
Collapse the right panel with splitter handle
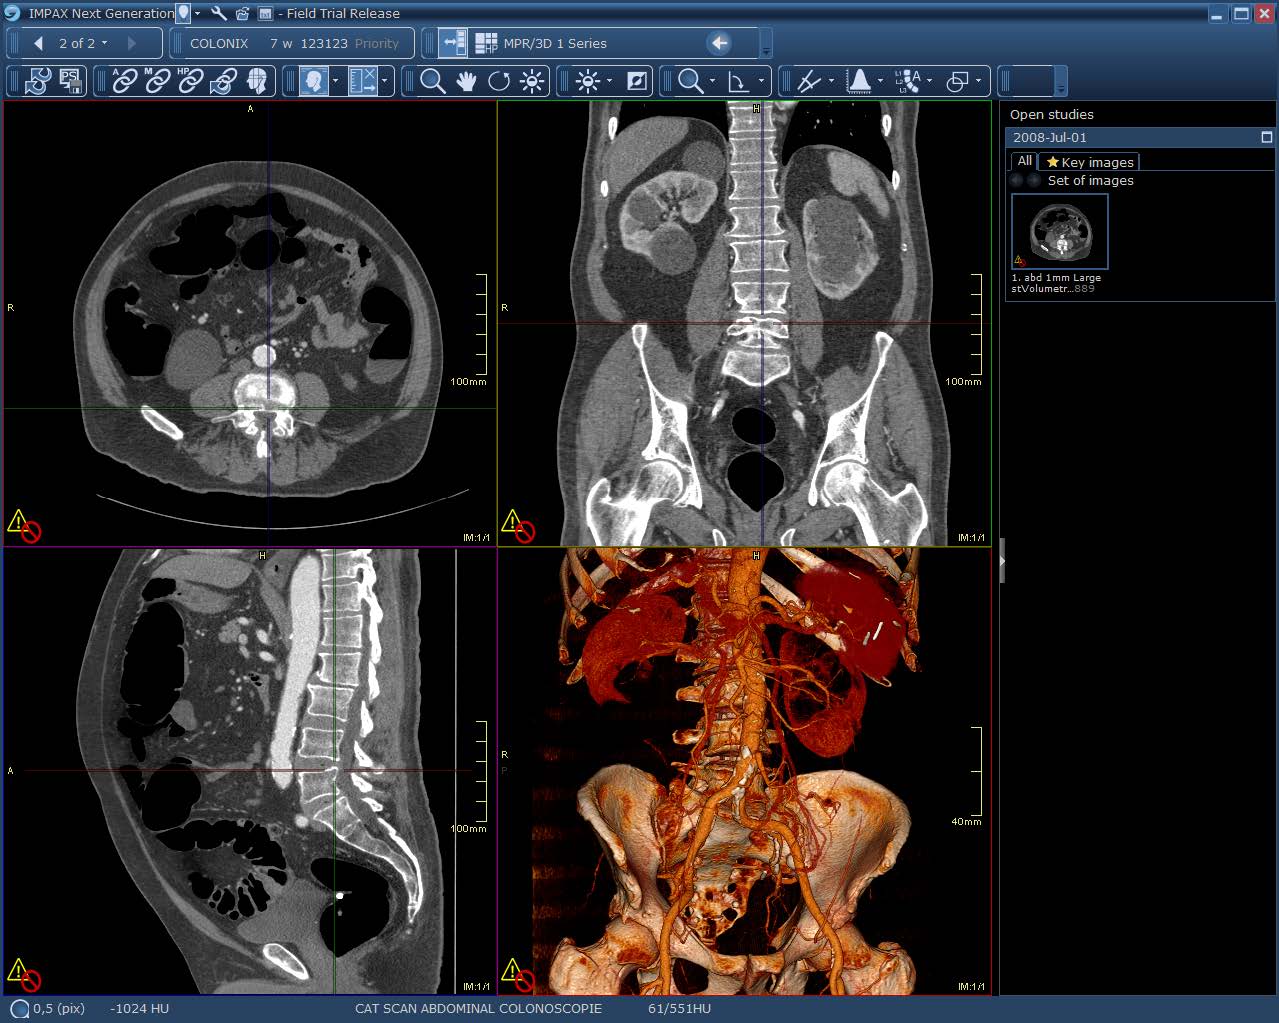point(1001,560)
